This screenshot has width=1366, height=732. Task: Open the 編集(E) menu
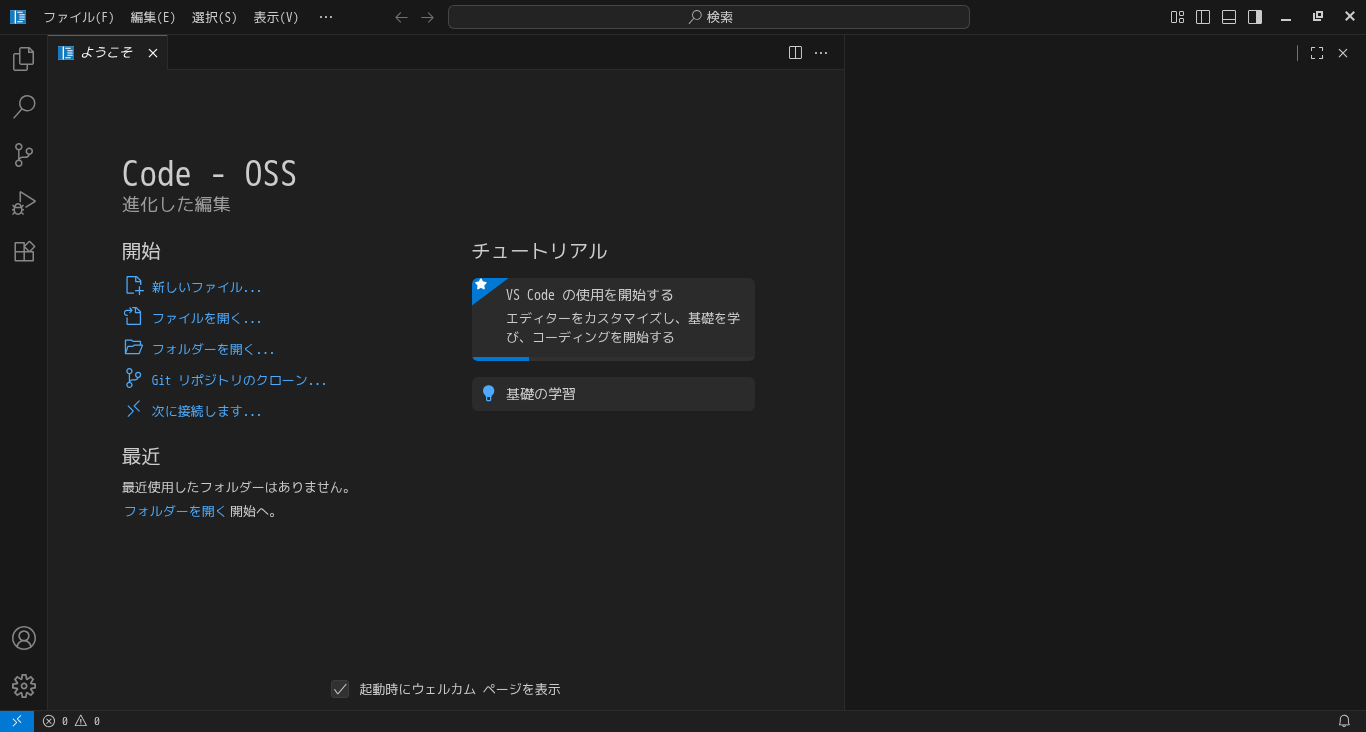point(153,17)
